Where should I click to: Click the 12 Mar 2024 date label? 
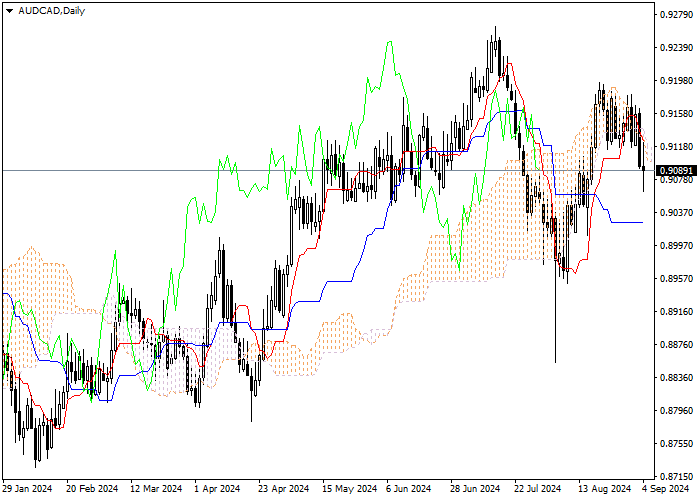156,489
